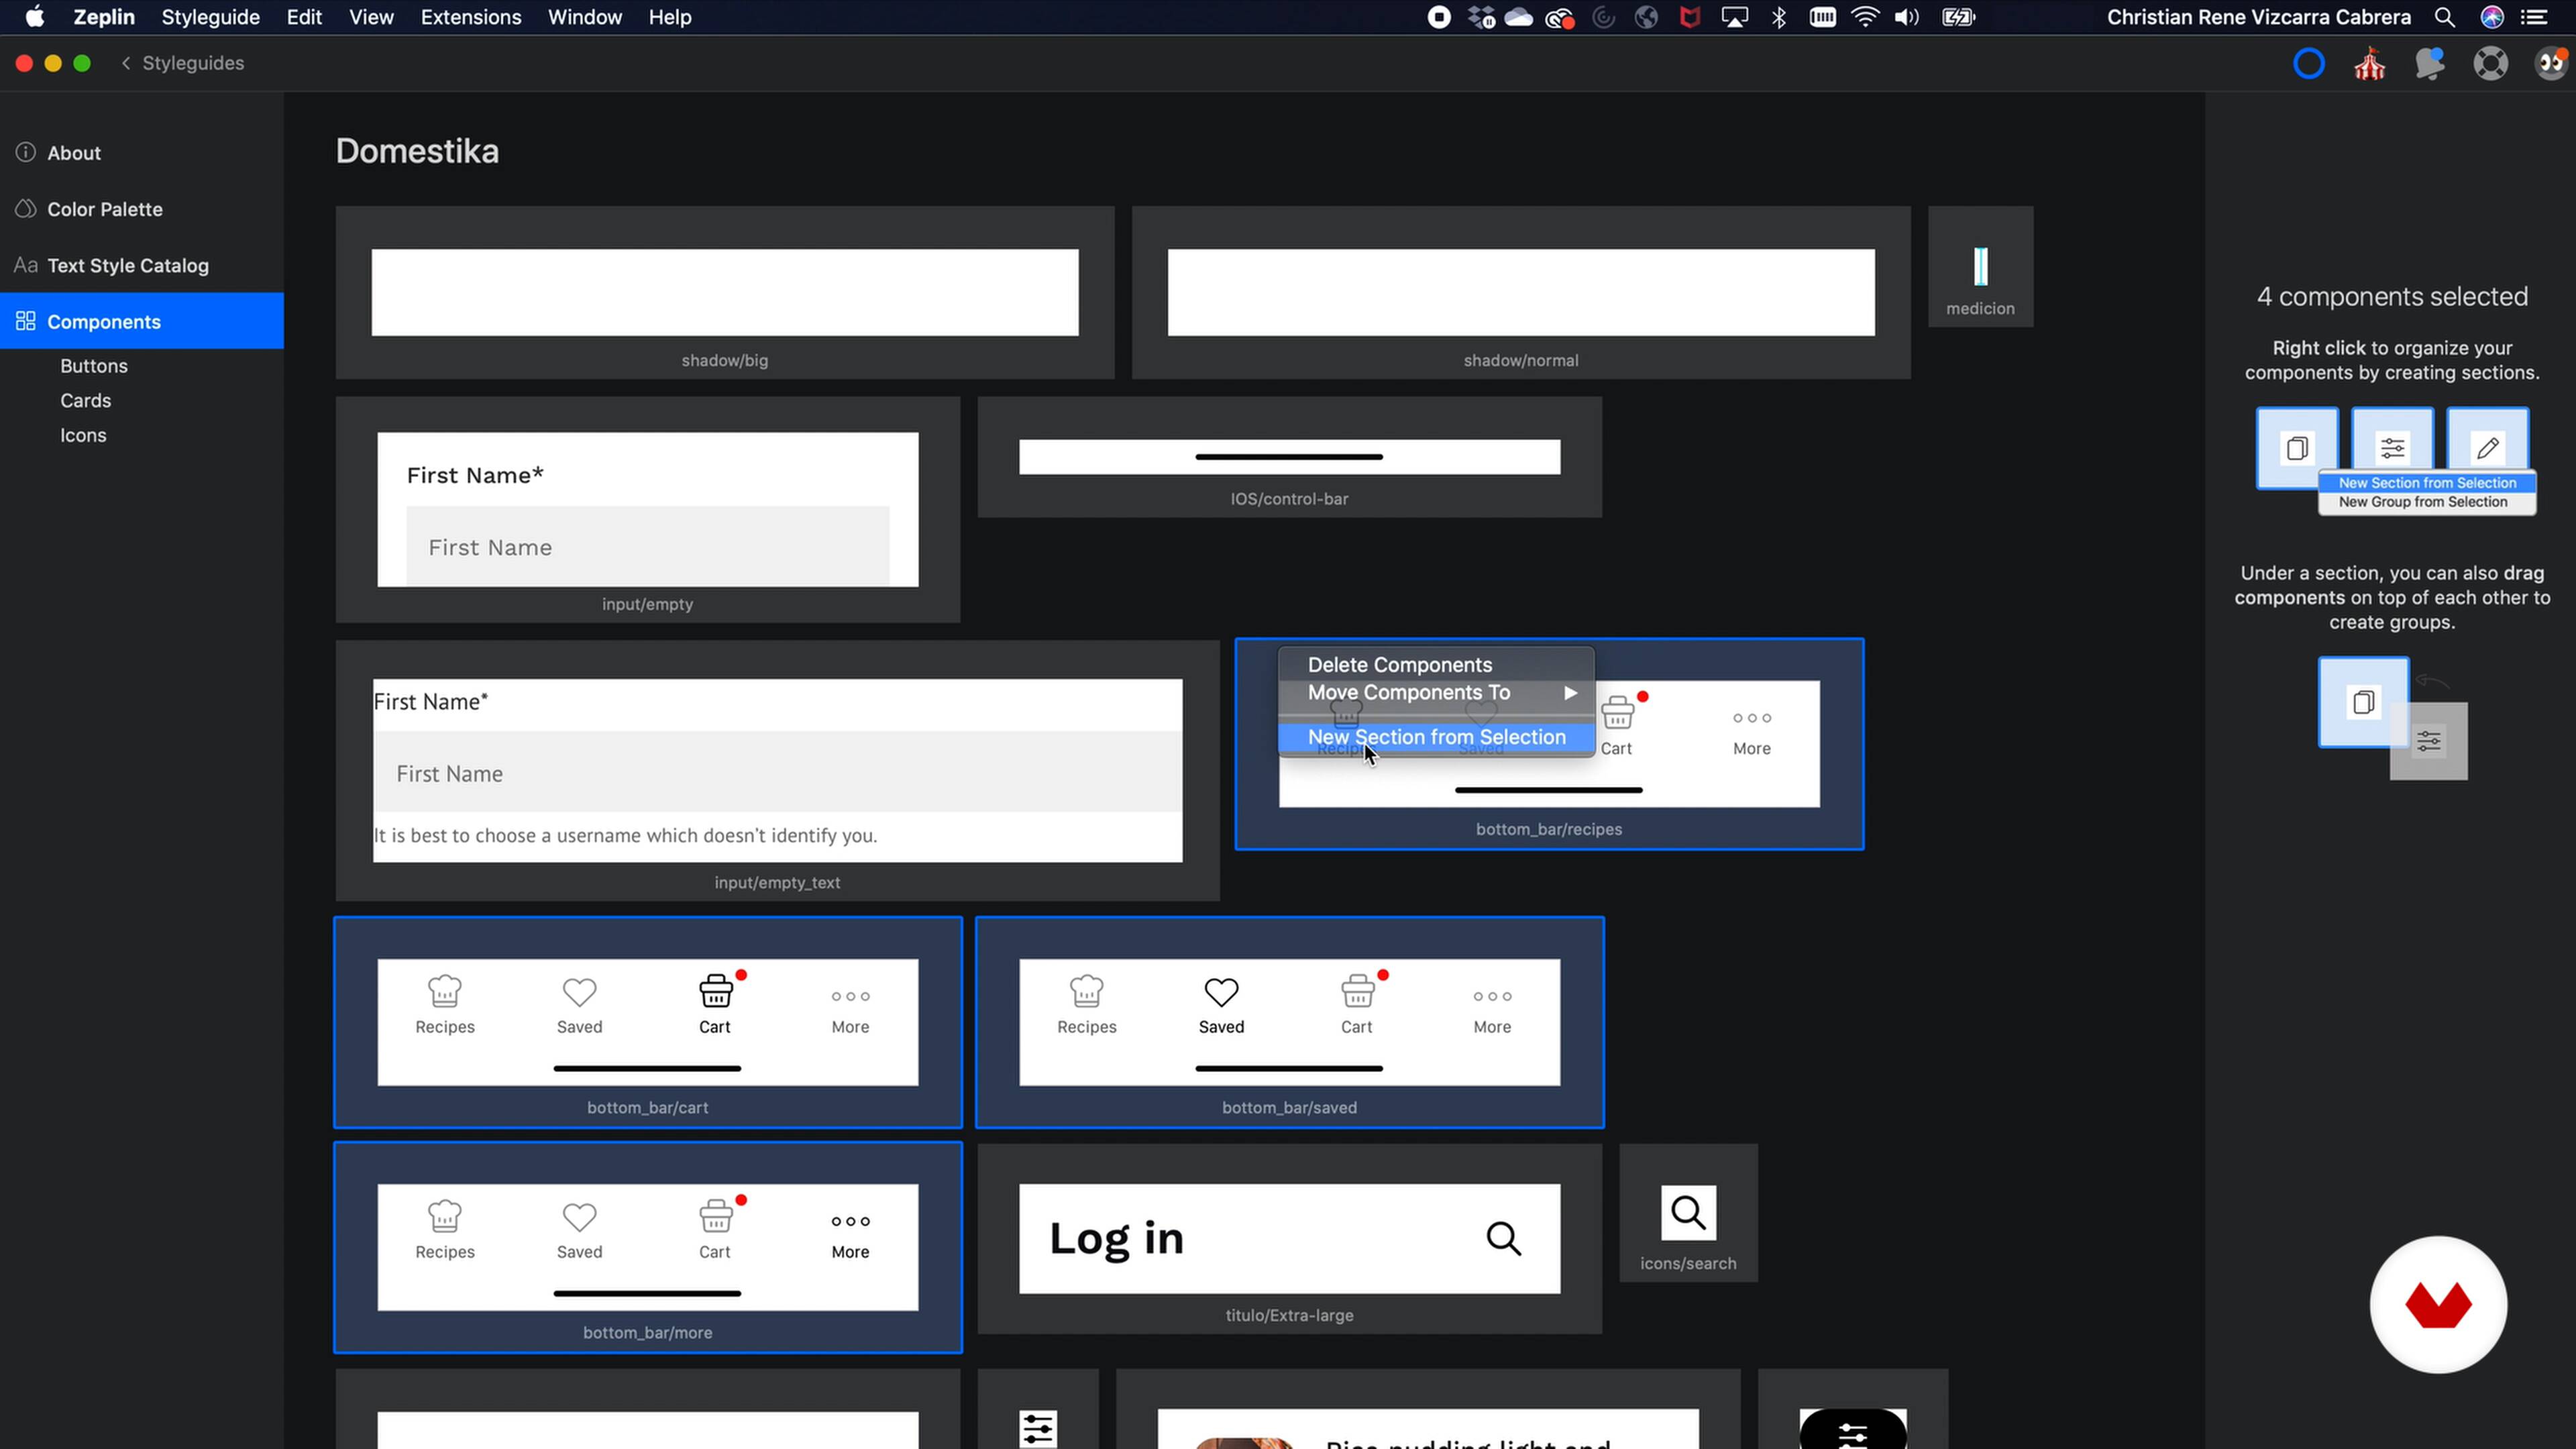
Task: Open the Help menu
Action: pos(670,17)
